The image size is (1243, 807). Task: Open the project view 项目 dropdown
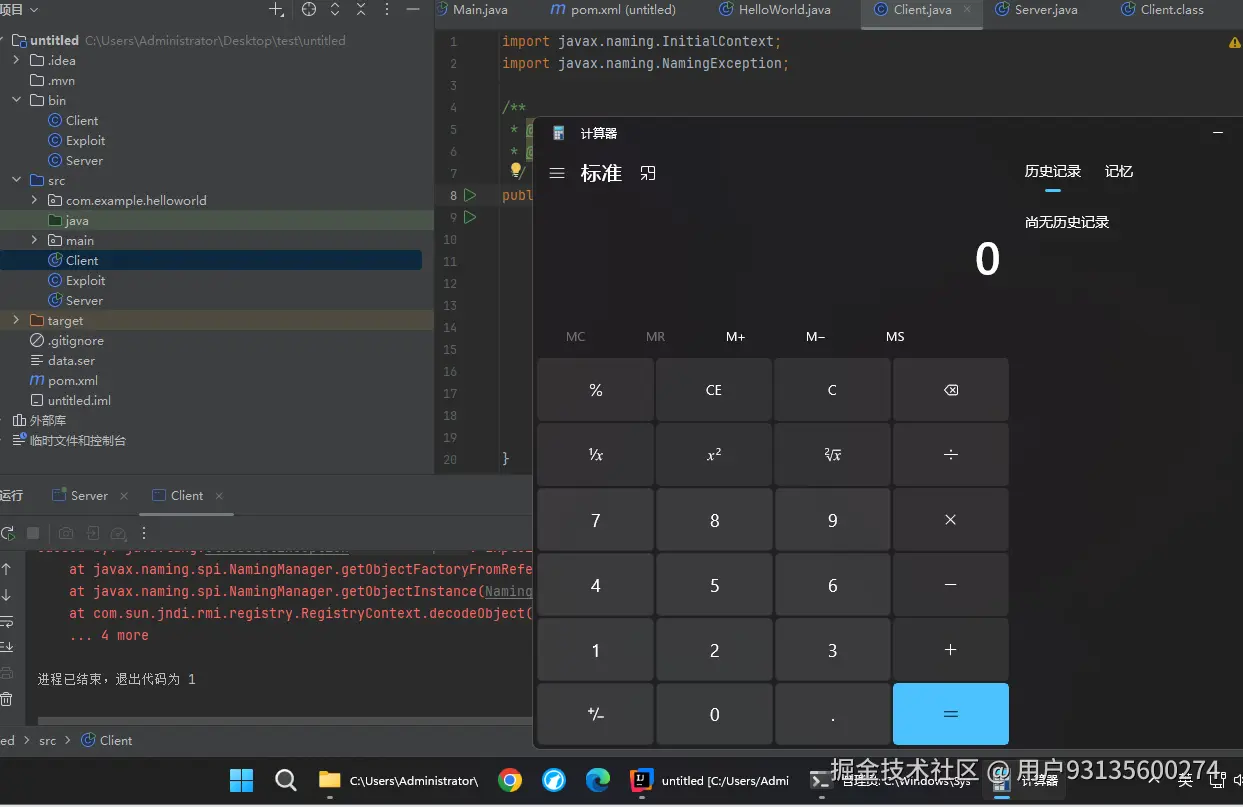(19, 9)
